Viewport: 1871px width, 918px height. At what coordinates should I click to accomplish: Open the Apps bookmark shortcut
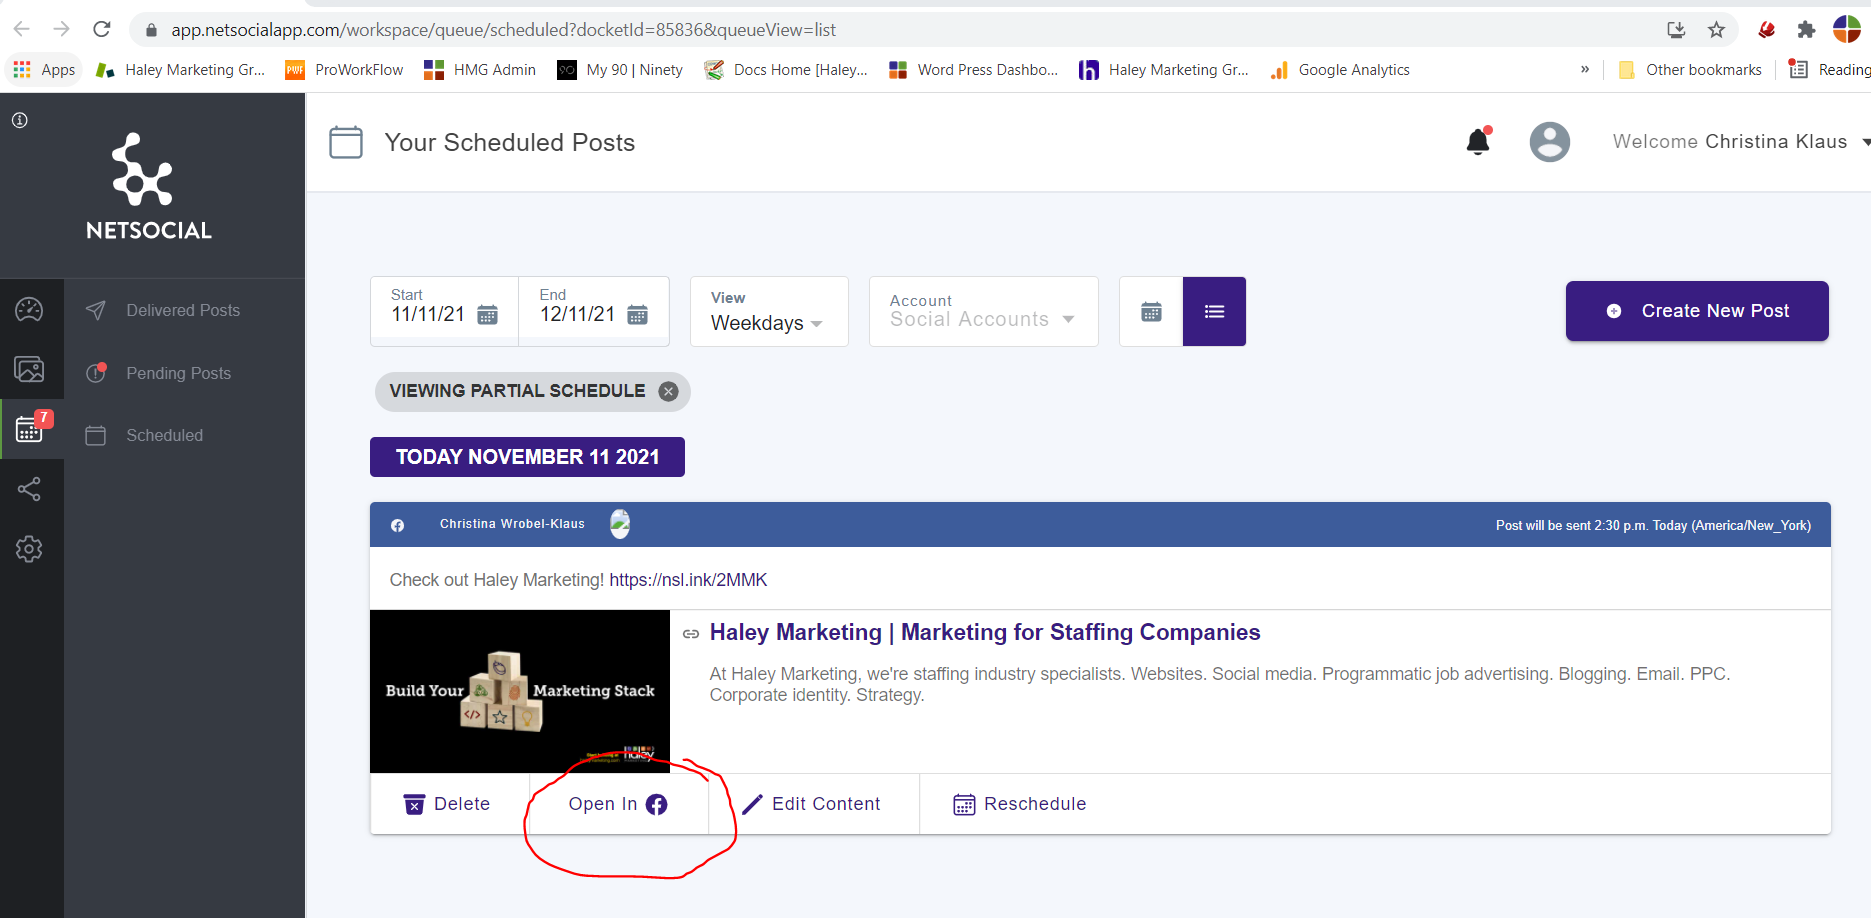[45, 70]
